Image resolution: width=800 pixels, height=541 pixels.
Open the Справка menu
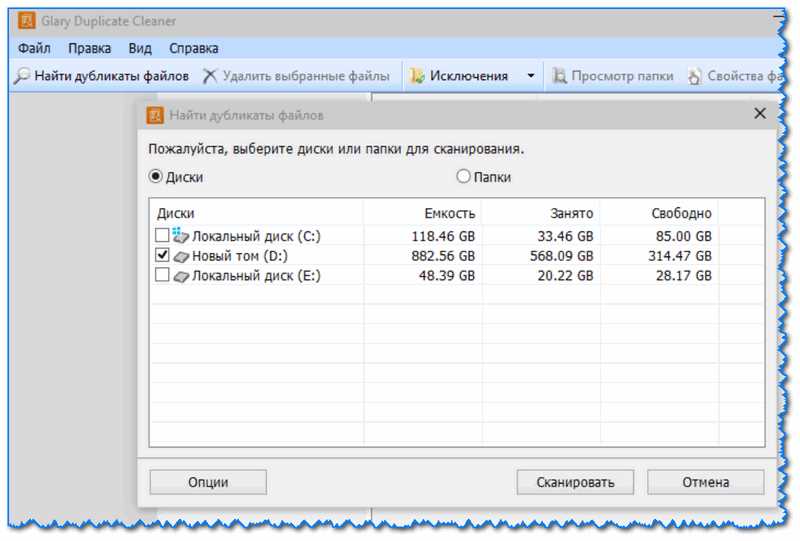(x=194, y=48)
